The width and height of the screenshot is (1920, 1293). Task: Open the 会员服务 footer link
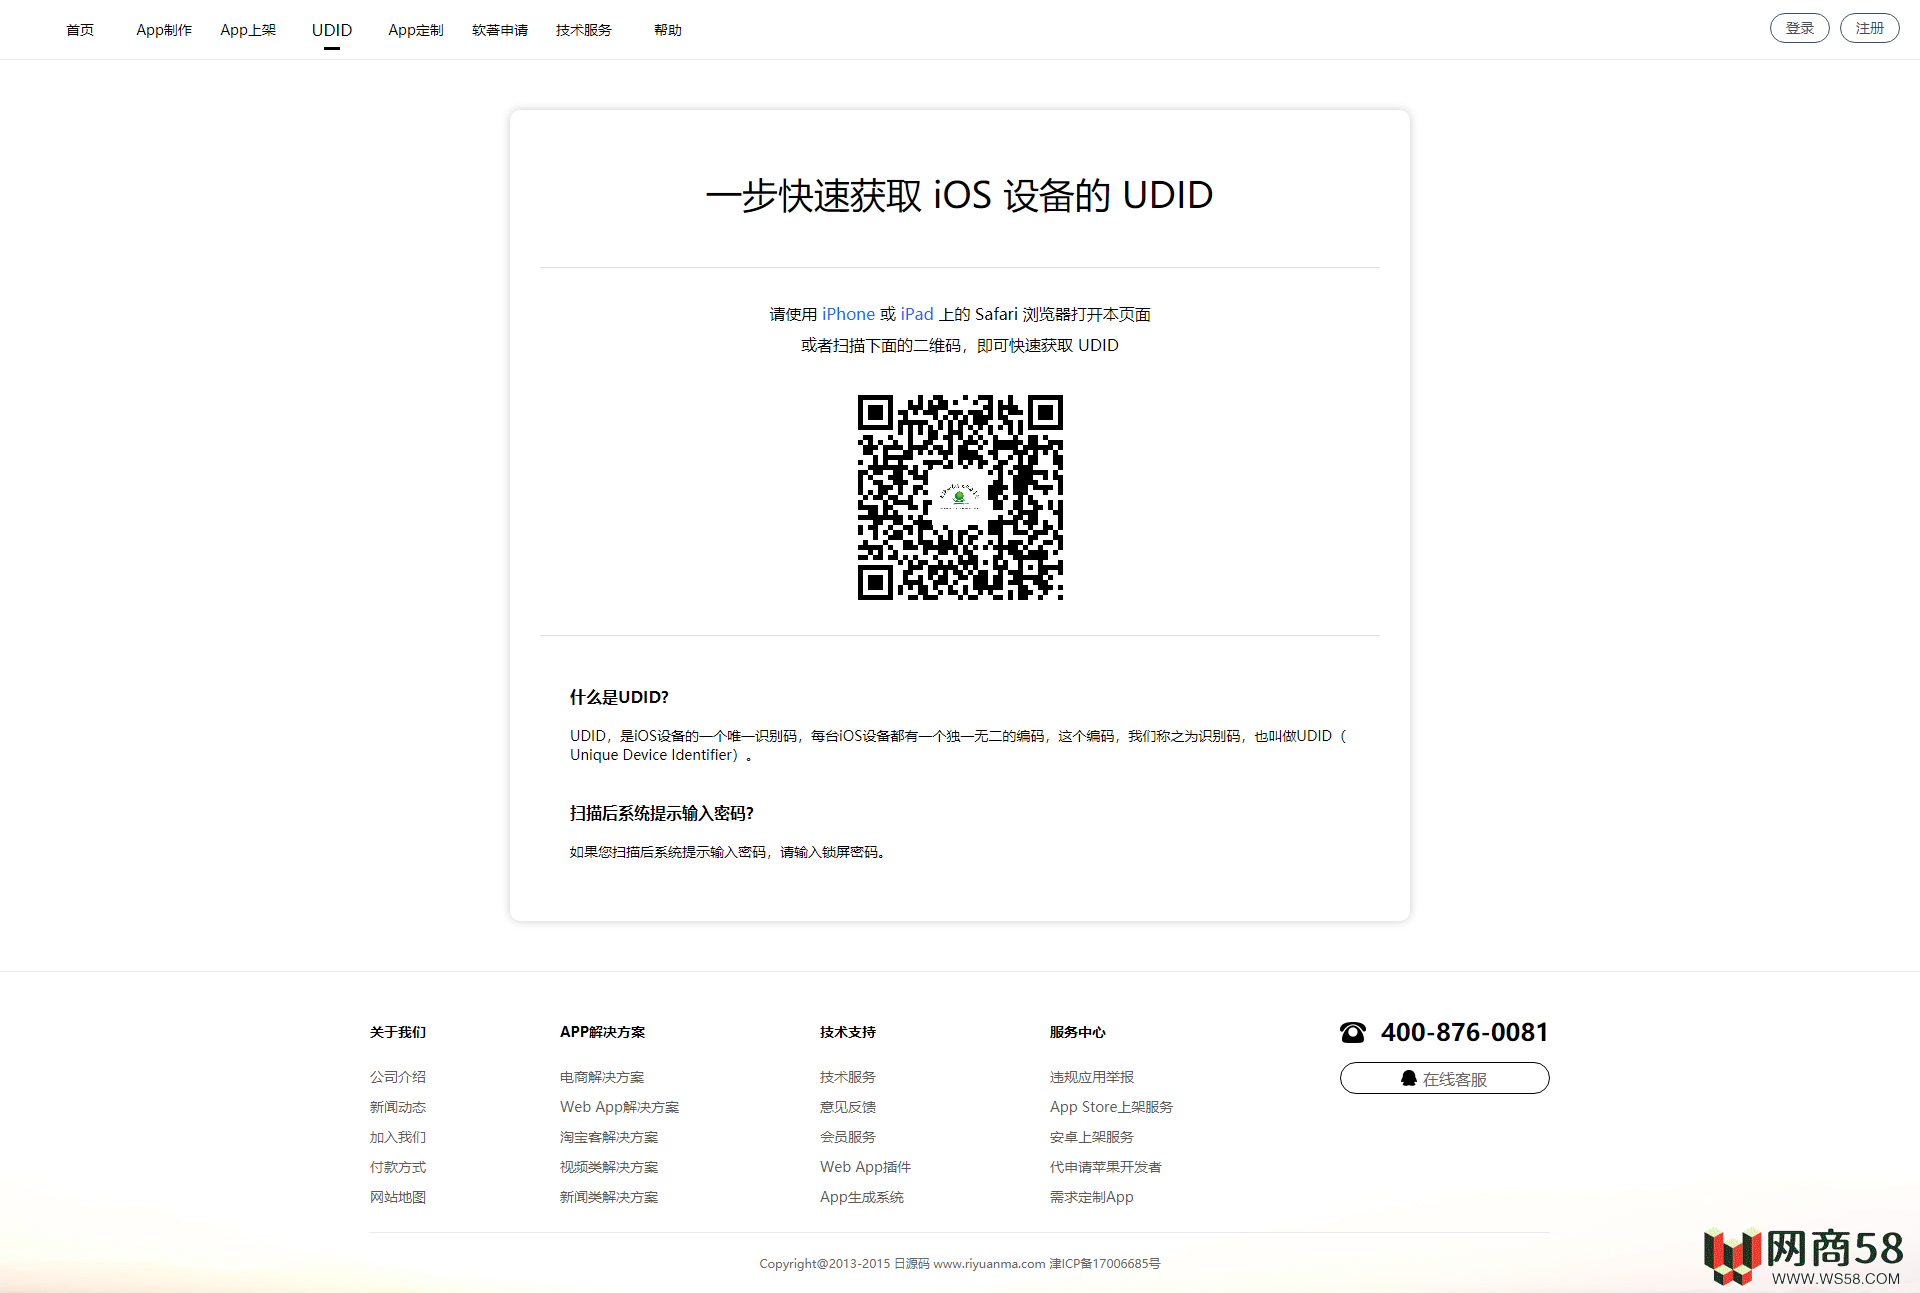848,1137
